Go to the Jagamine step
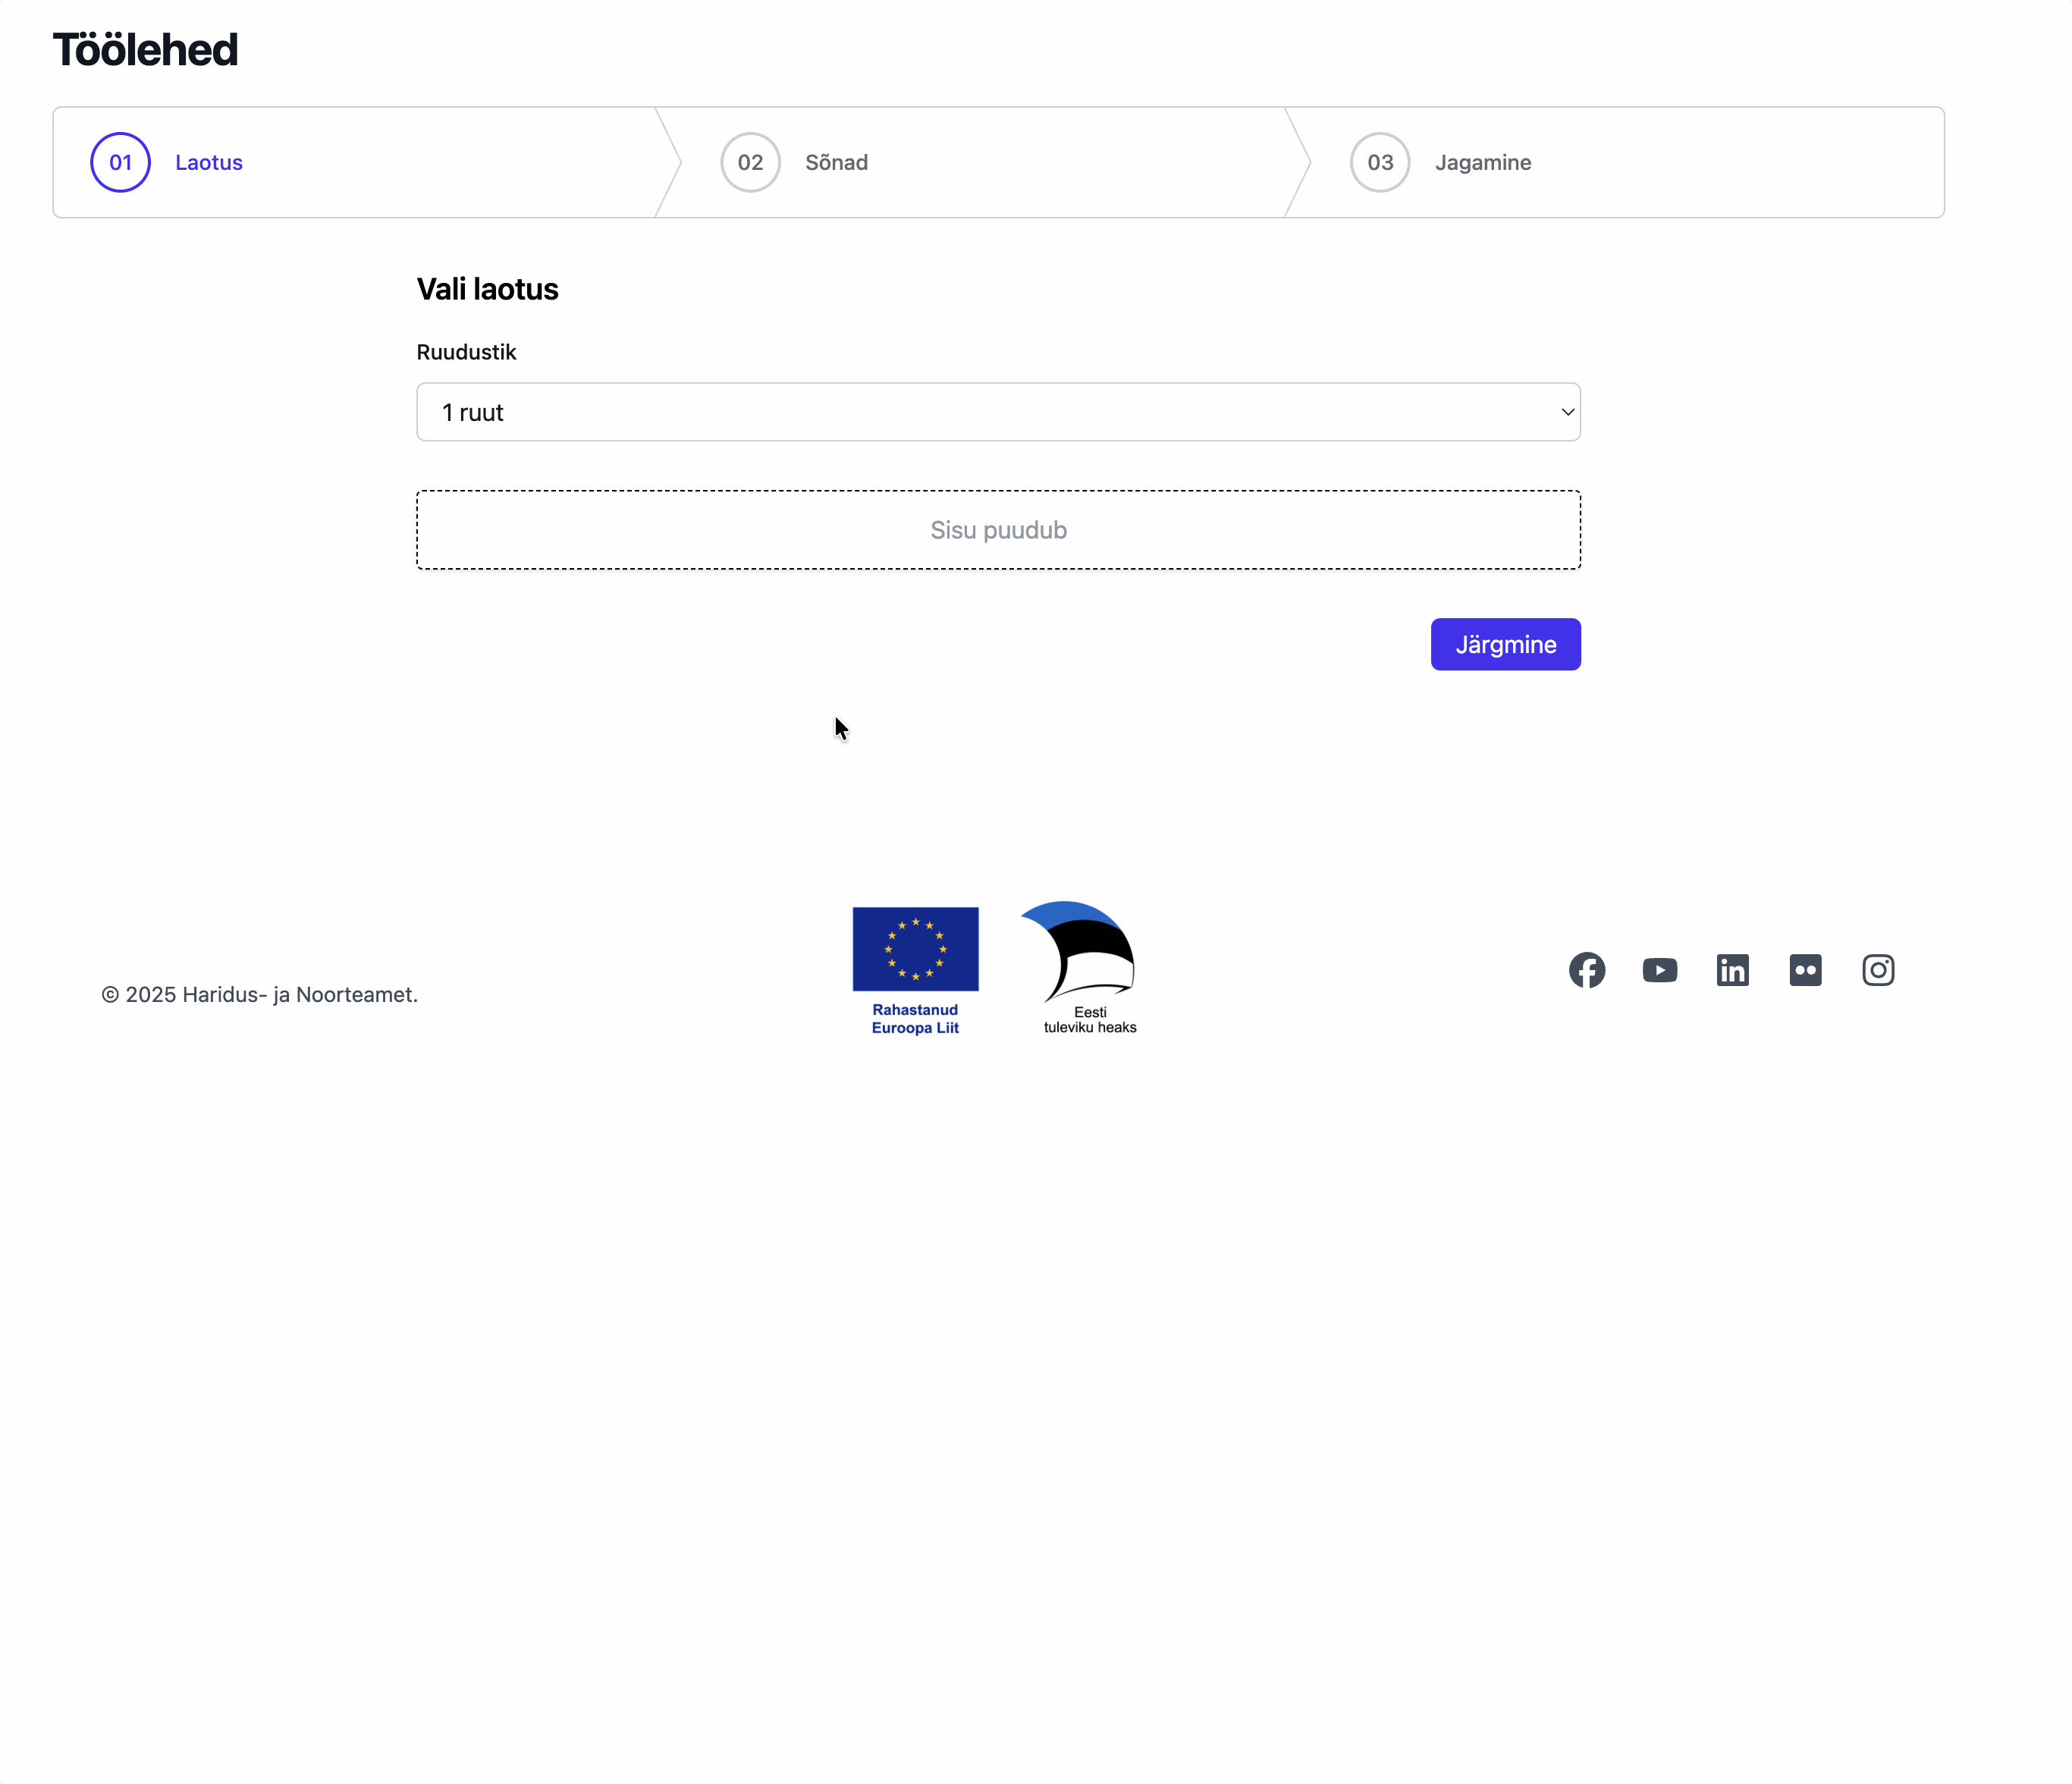2072x1784 pixels. click(x=1483, y=162)
